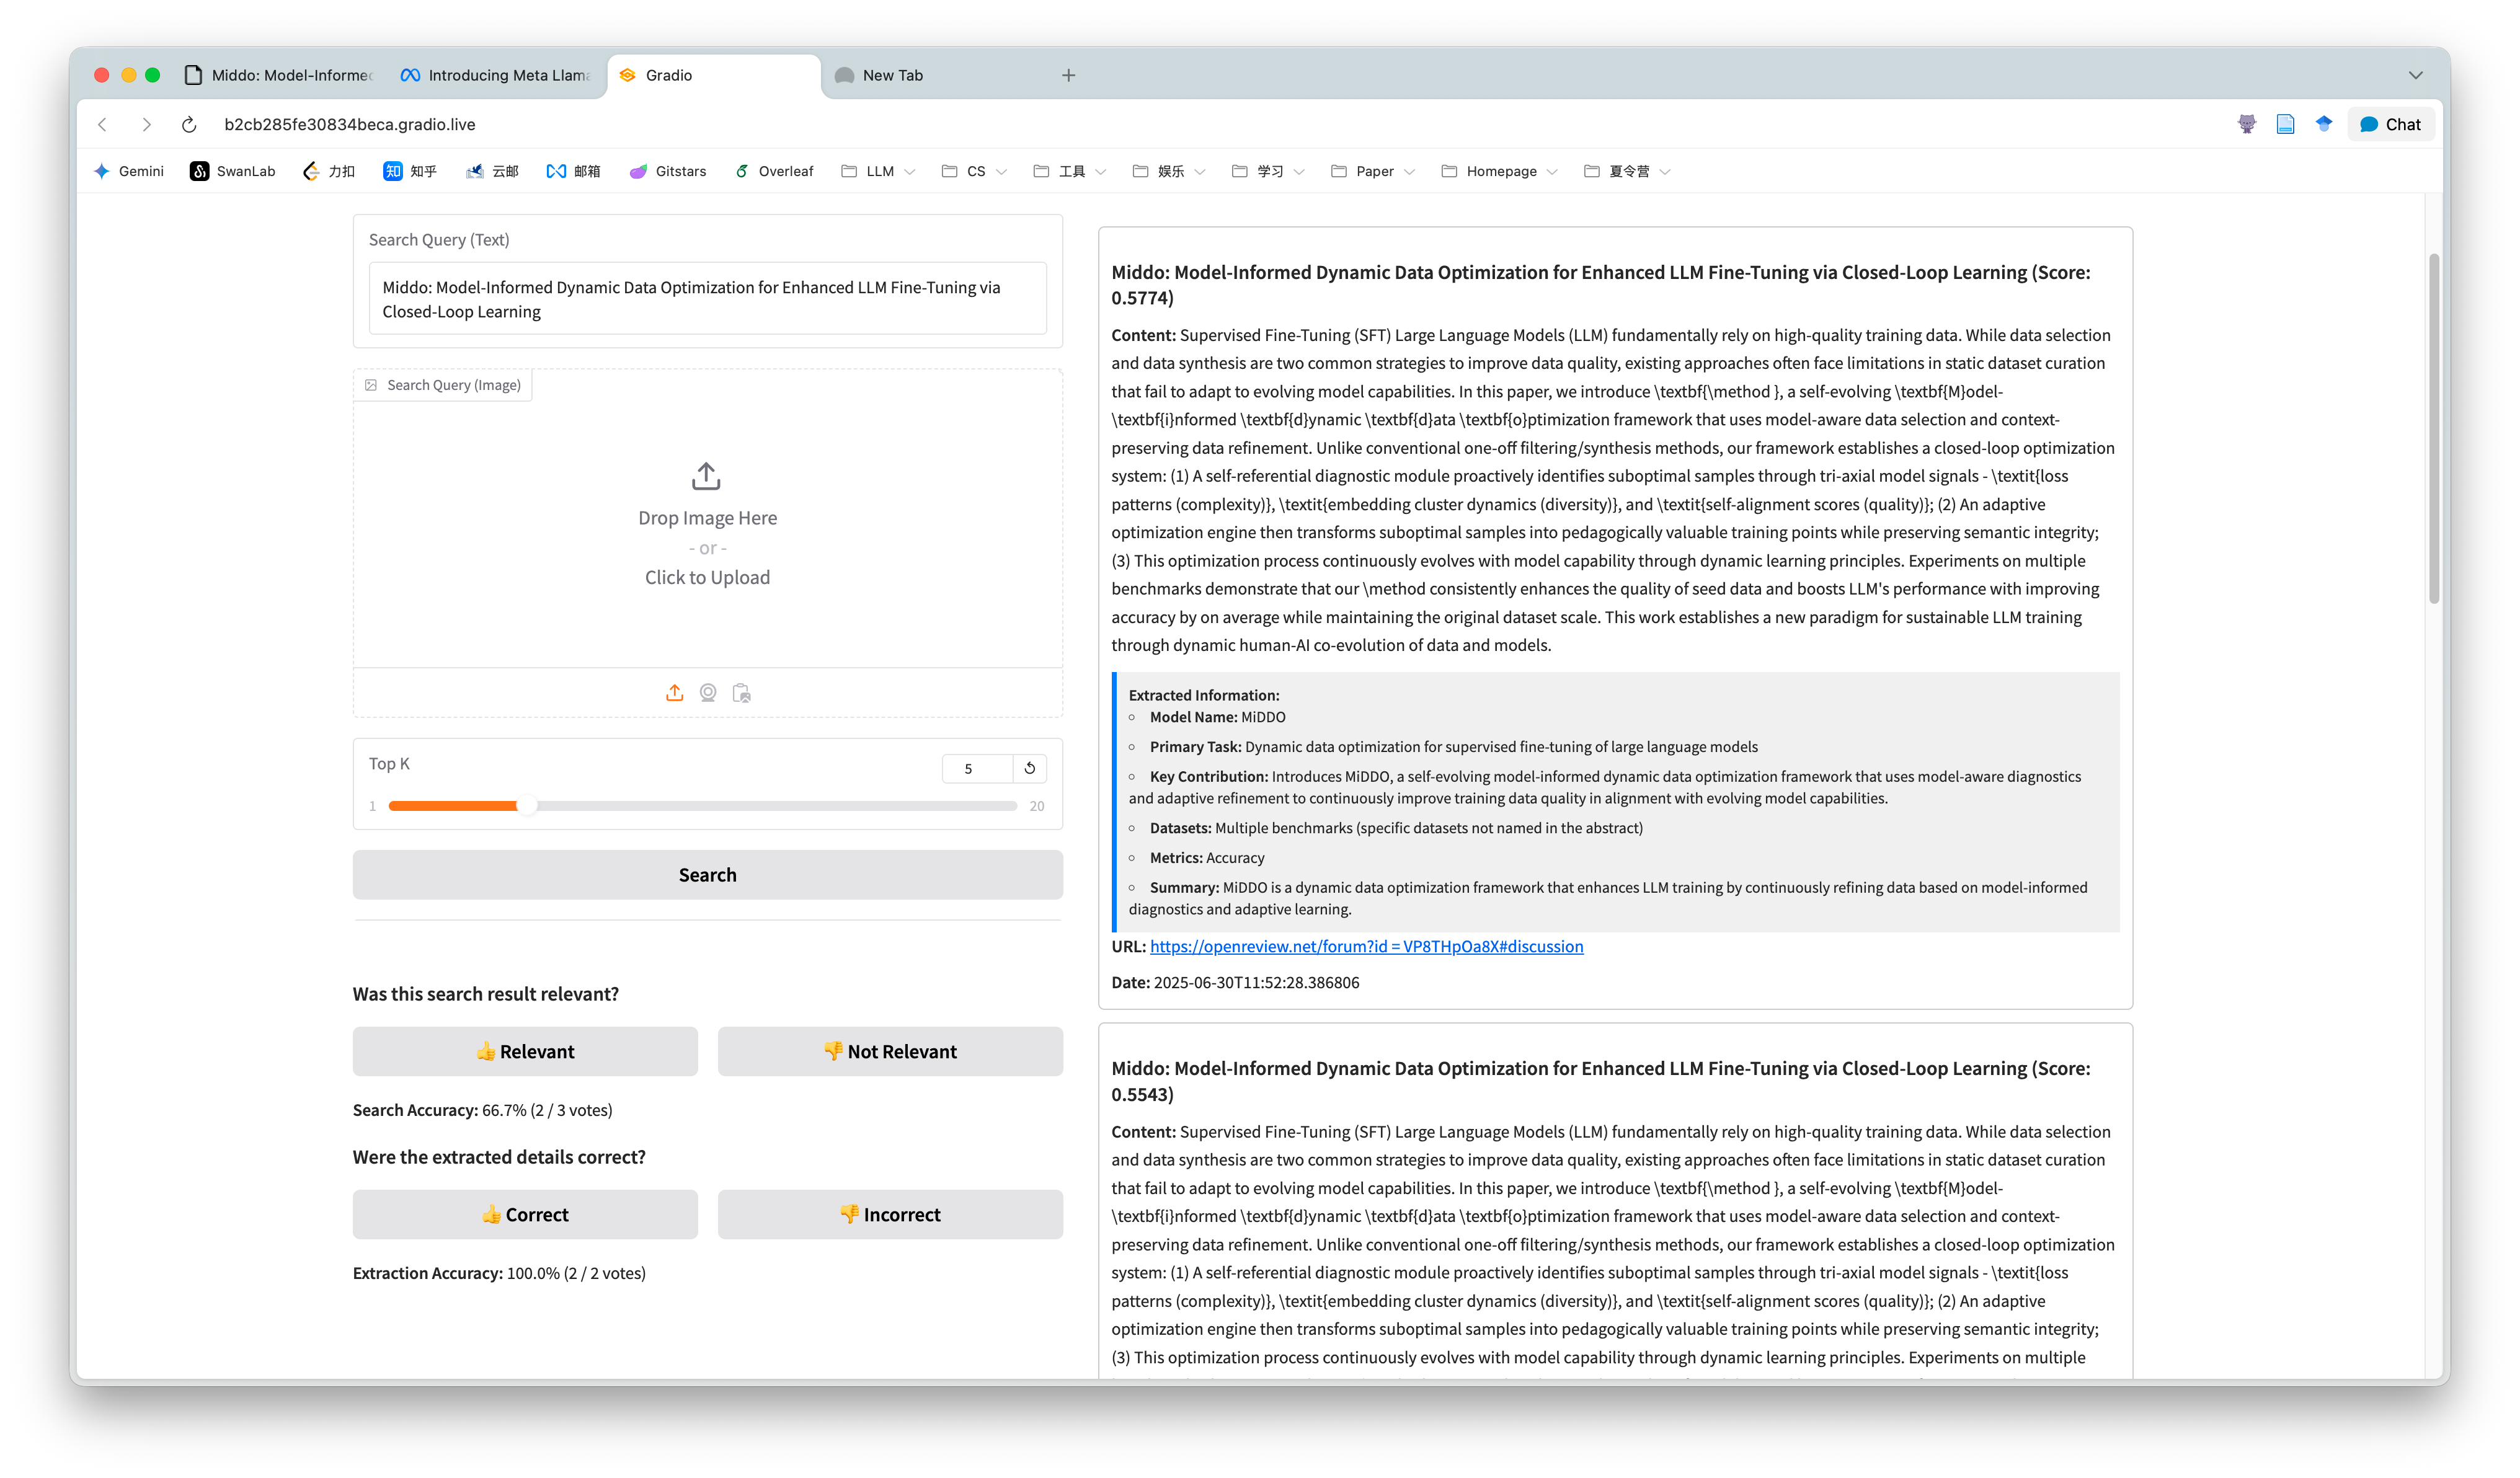Expand the Paper bookmarks folder
The width and height of the screenshot is (2520, 1478).
[x=1373, y=171]
